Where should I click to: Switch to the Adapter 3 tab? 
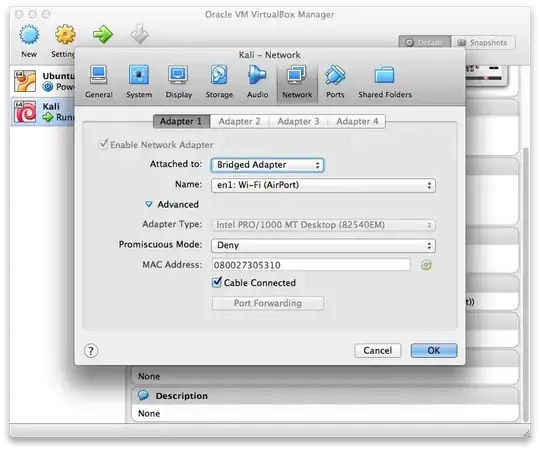298,121
